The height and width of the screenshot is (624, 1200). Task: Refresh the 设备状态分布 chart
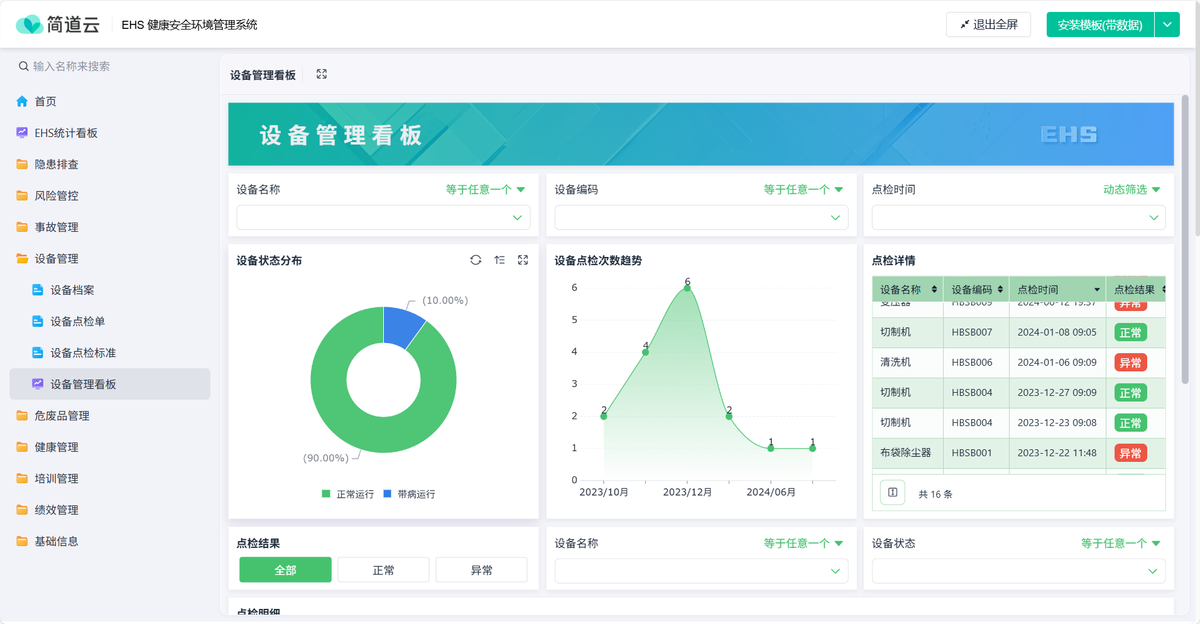476,260
